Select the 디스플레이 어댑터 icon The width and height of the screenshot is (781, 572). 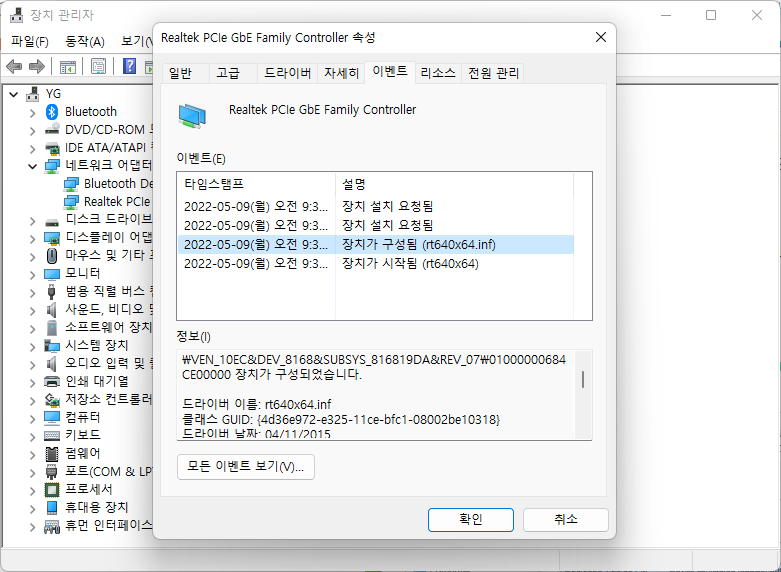pos(52,238)
